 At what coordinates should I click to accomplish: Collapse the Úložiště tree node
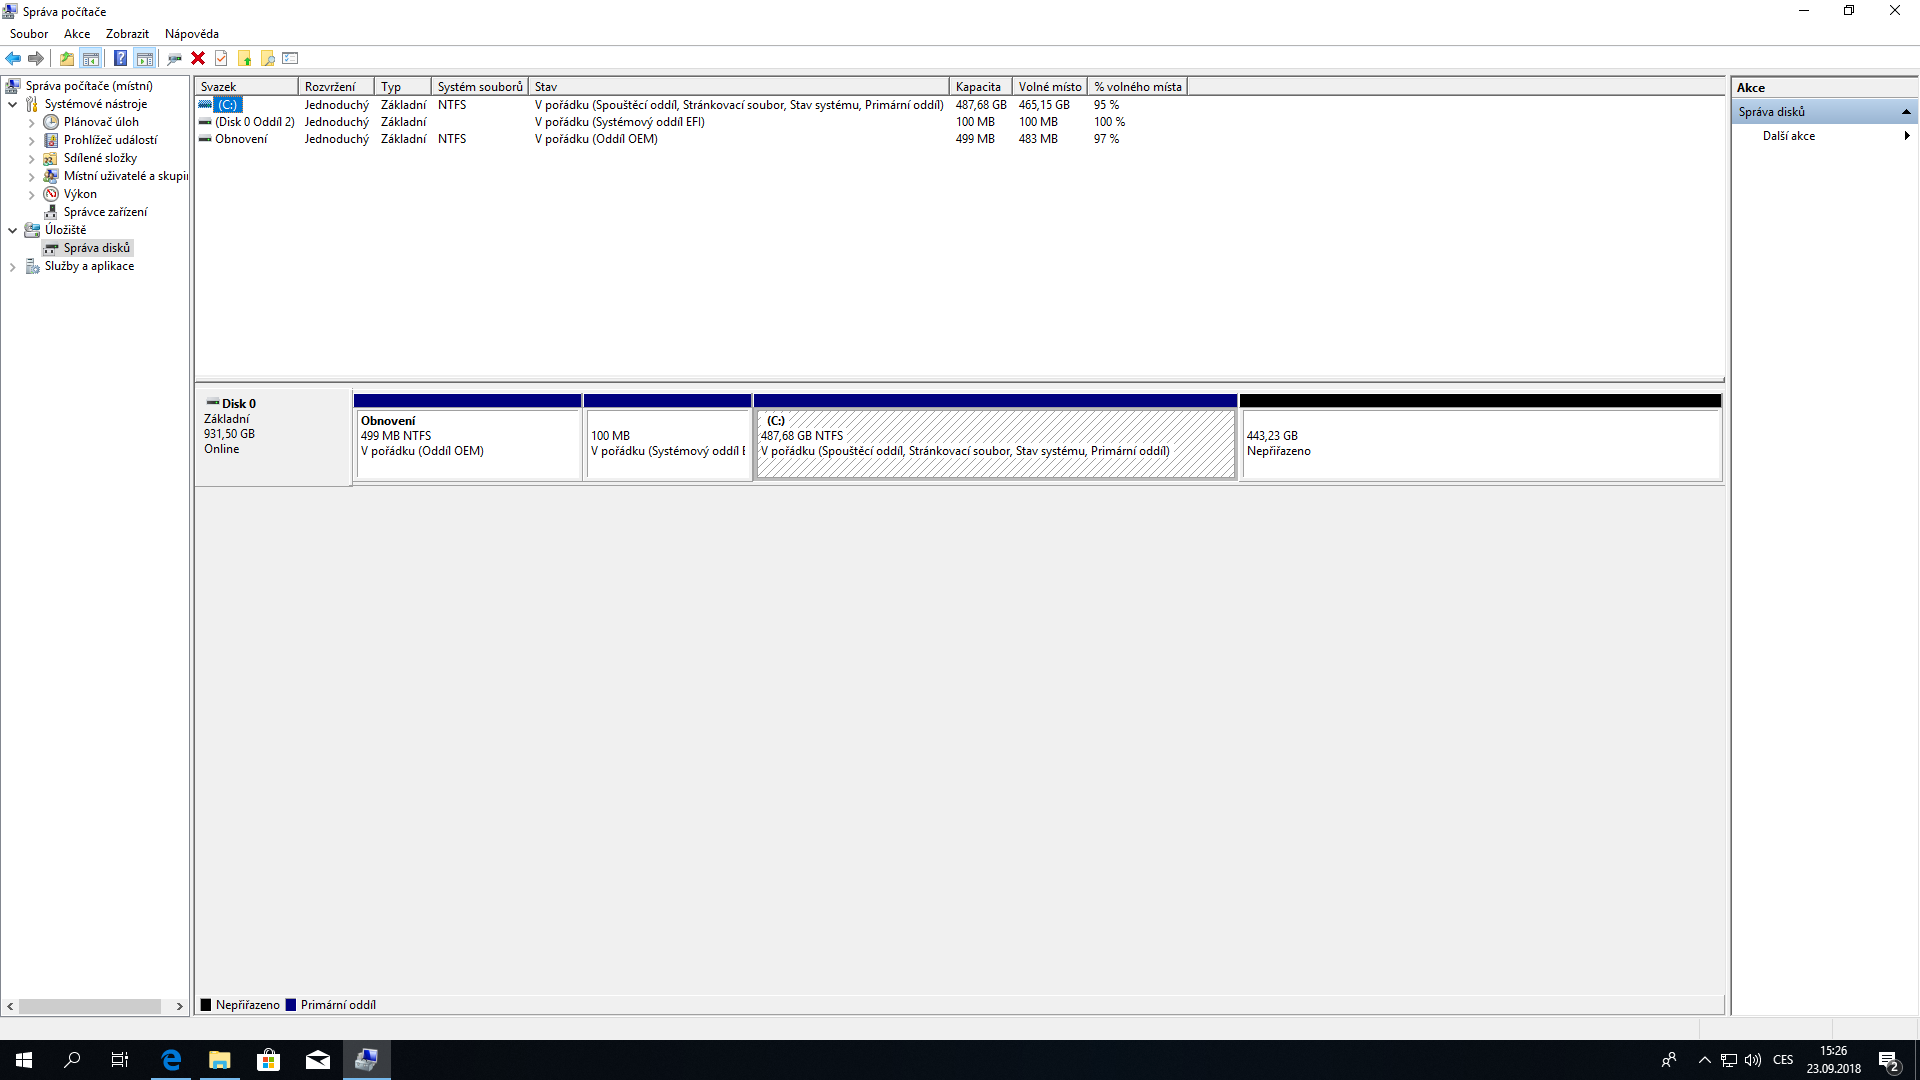(x=12, y=230)
